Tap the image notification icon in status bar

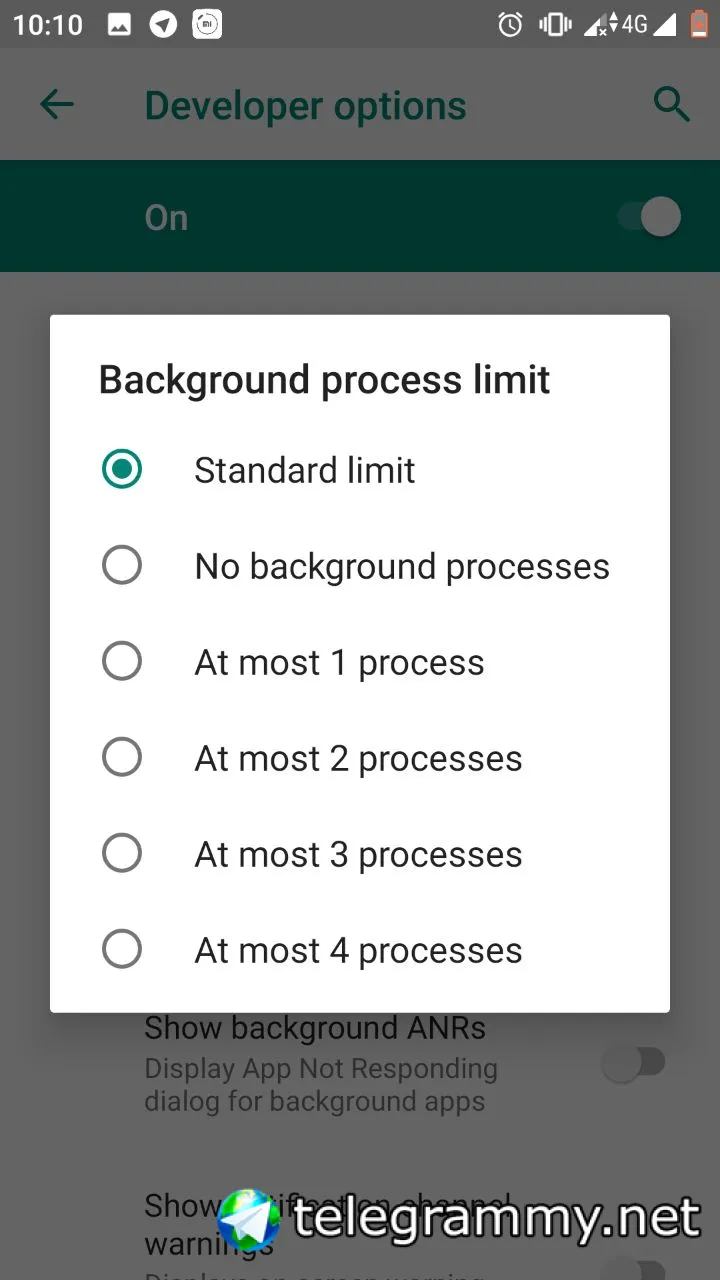120,25
